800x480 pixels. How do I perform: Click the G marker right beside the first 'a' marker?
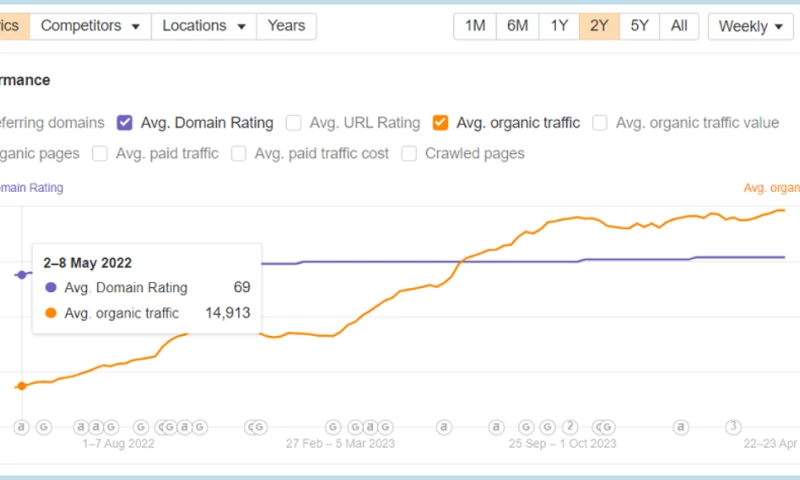pyautogui.click(x=44, y=426)
